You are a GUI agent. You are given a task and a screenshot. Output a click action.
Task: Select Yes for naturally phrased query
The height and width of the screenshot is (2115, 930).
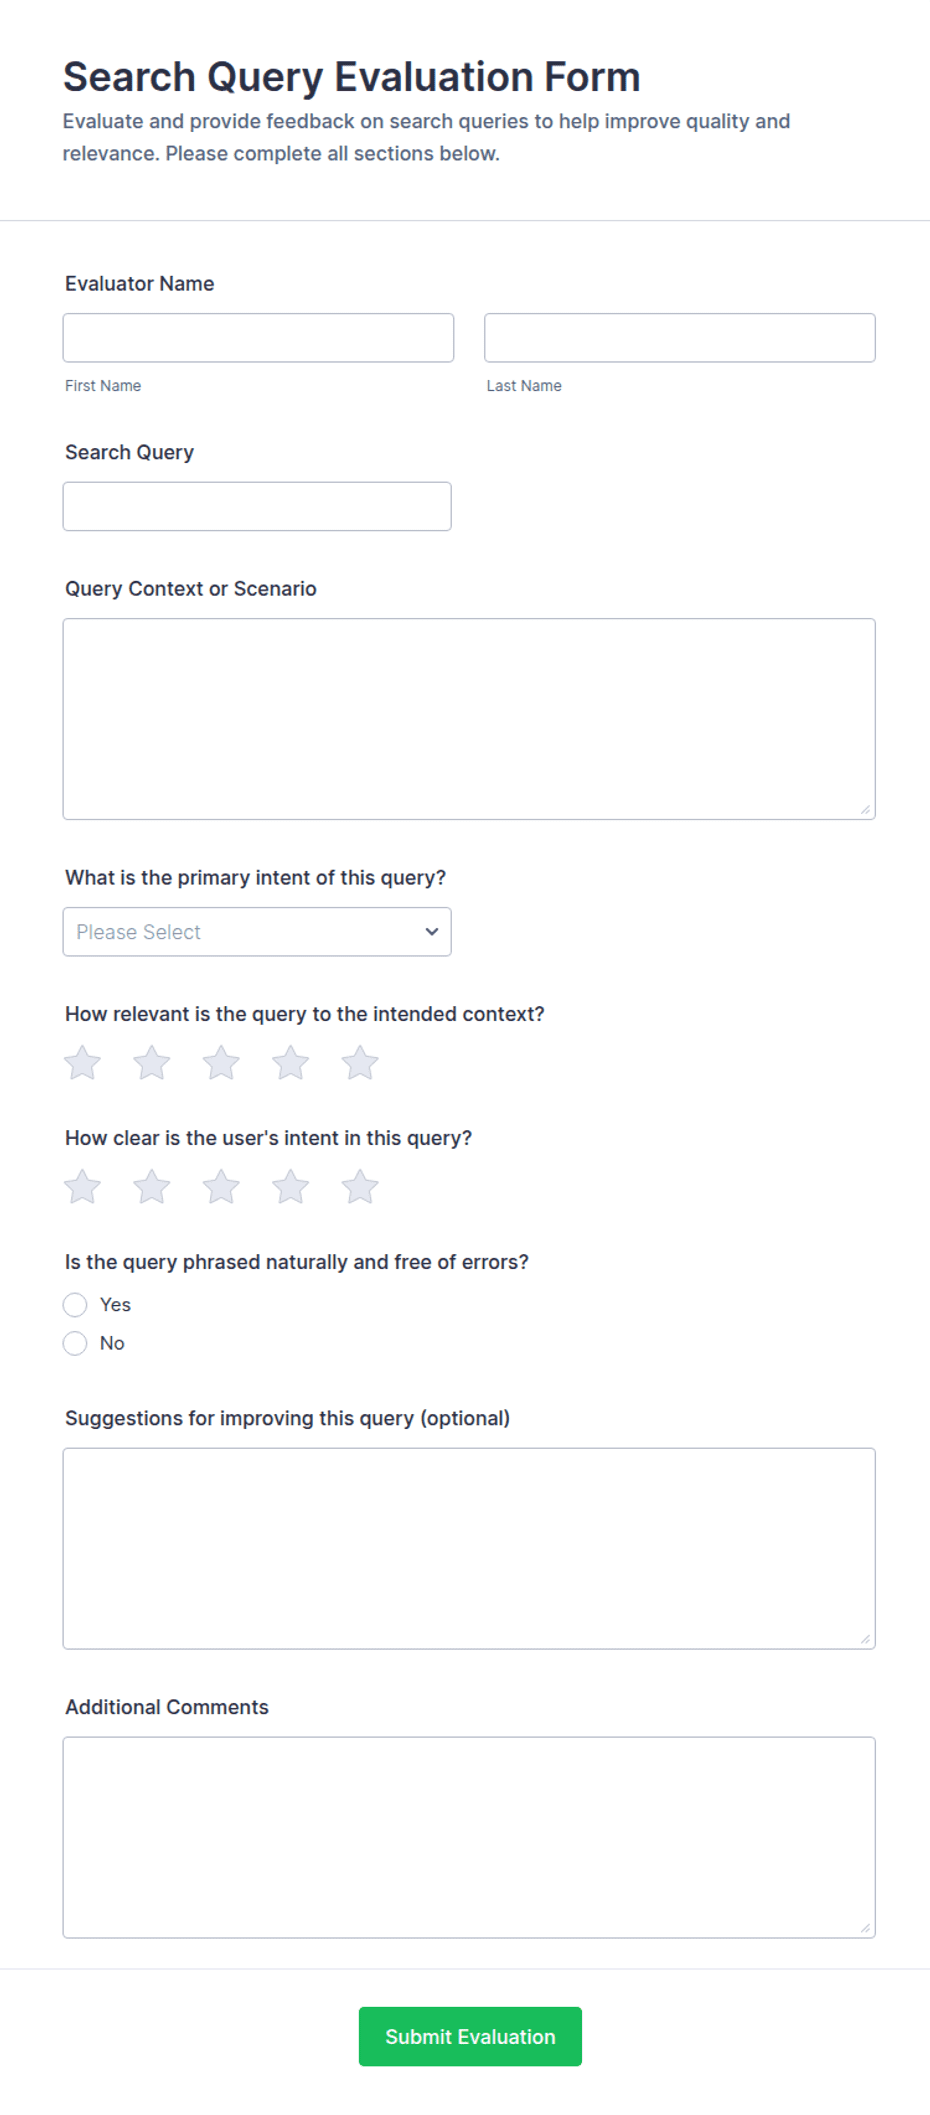coord(75,1305)
